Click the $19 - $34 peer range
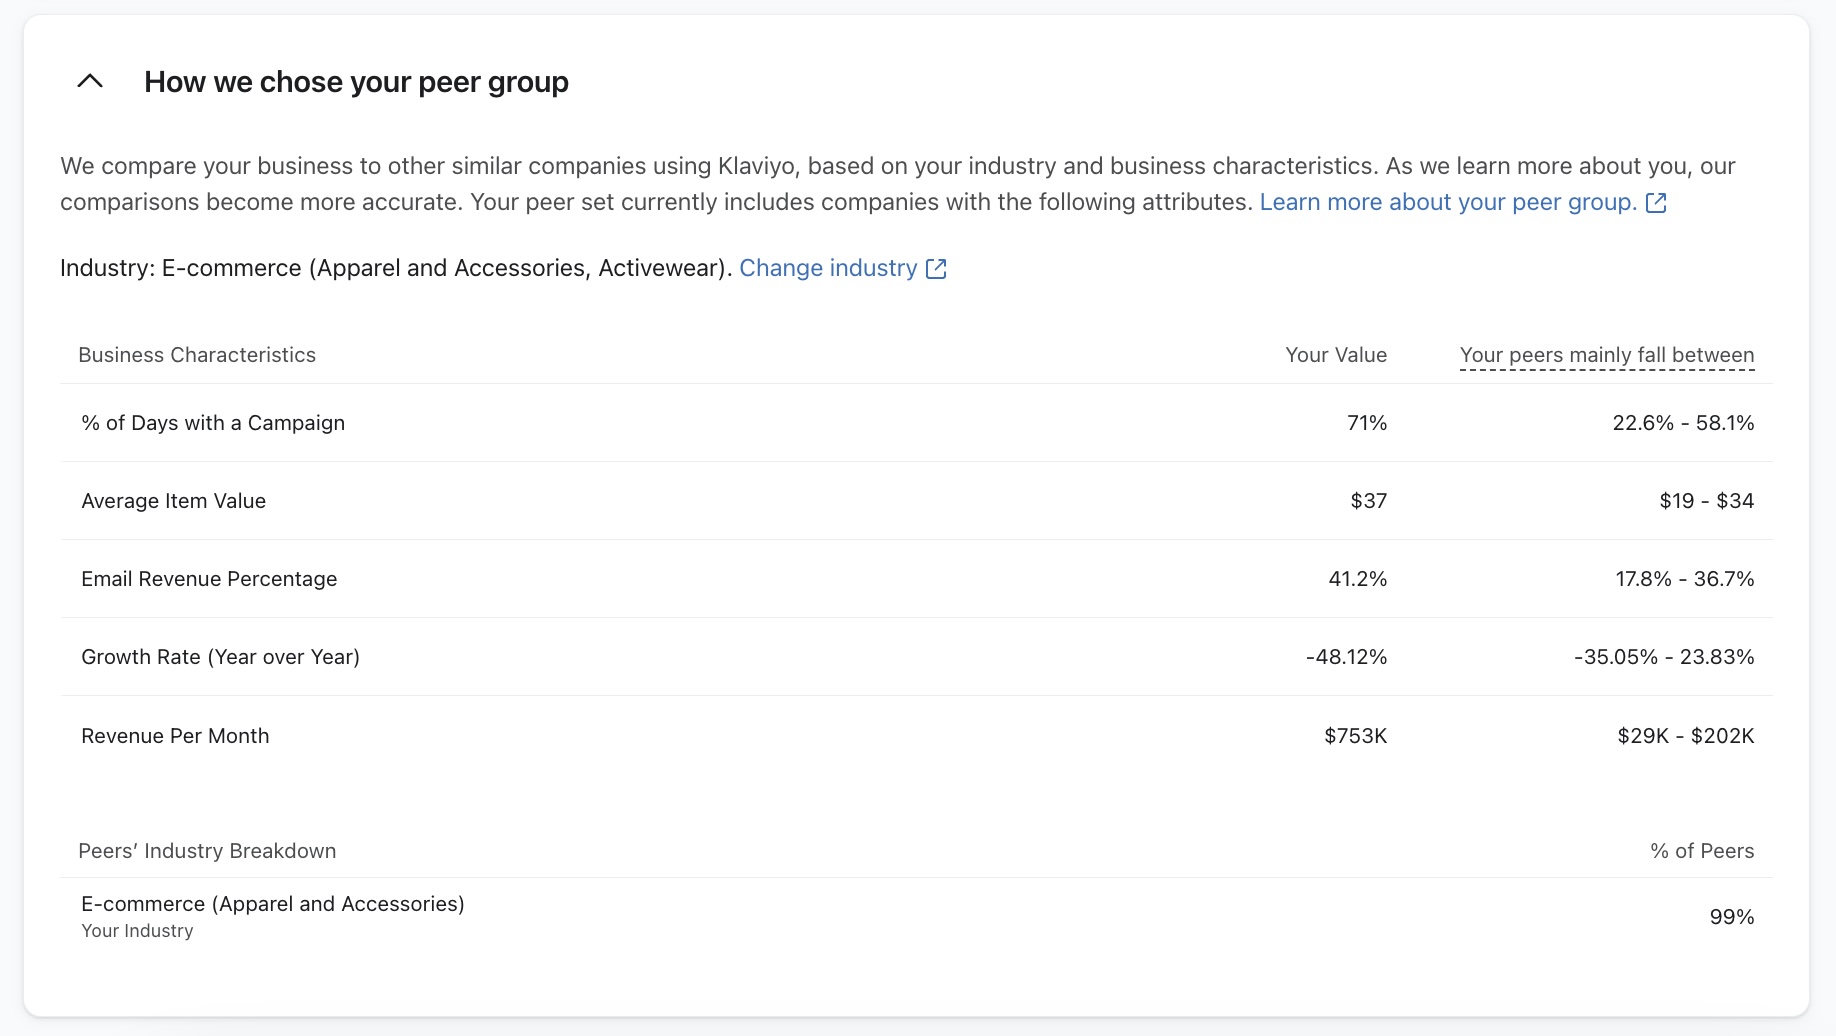 [x=1706, y=501]
